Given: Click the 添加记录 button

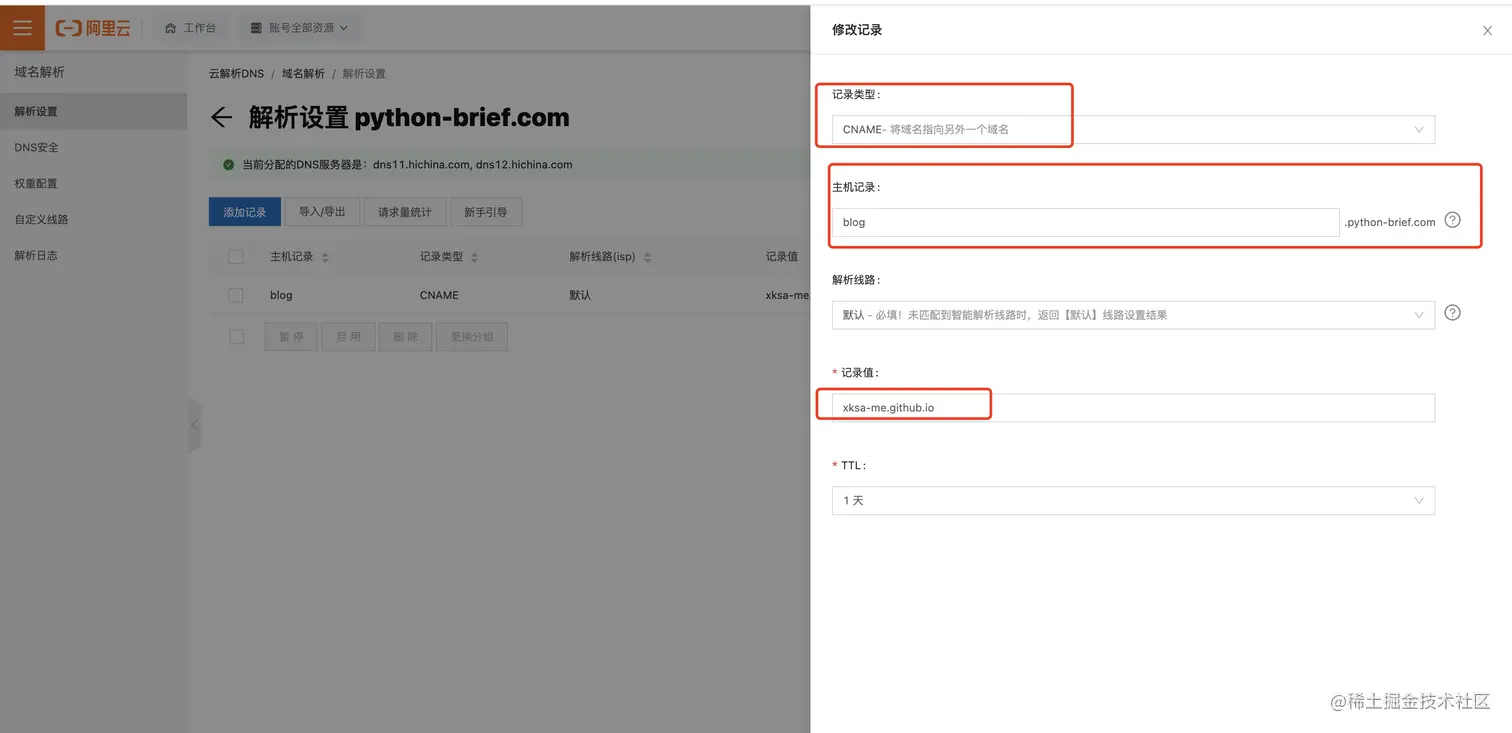Looking at the screenshot, I should (x=245, y=212).
